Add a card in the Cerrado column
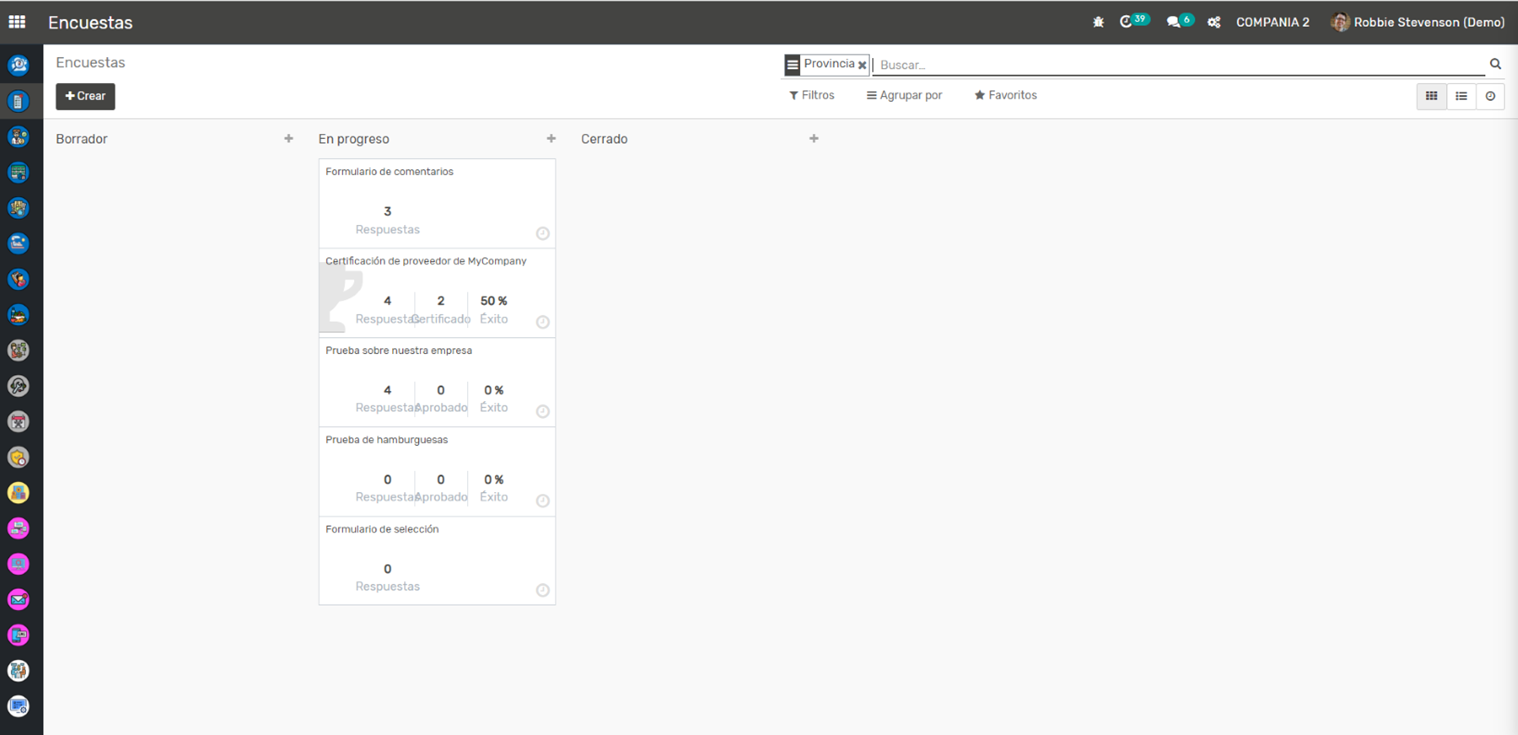 click(814, 139)
